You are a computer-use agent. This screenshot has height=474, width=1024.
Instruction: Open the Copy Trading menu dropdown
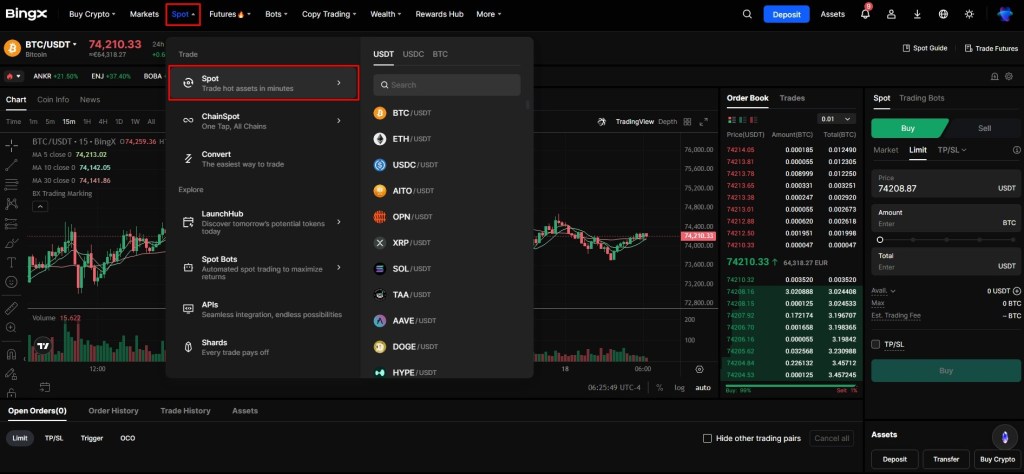(x=329, y=14)
